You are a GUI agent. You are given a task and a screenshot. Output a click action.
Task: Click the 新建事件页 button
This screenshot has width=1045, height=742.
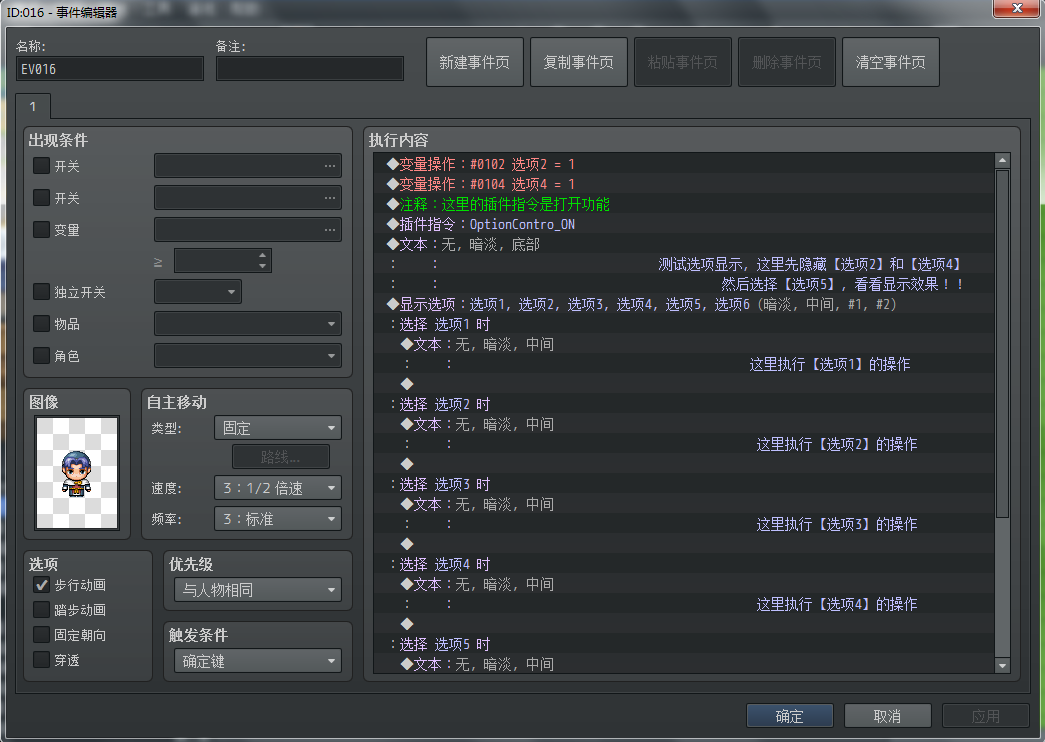pyautogui.click(x=475, y=62)
